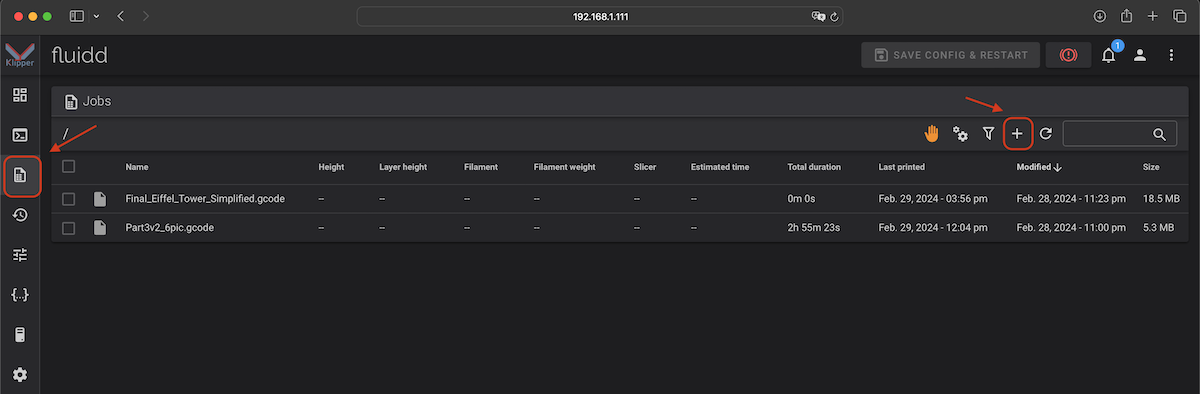Open Safari sidebar dropdown chevron
The image size is (1200, 394).
[96, 17]
